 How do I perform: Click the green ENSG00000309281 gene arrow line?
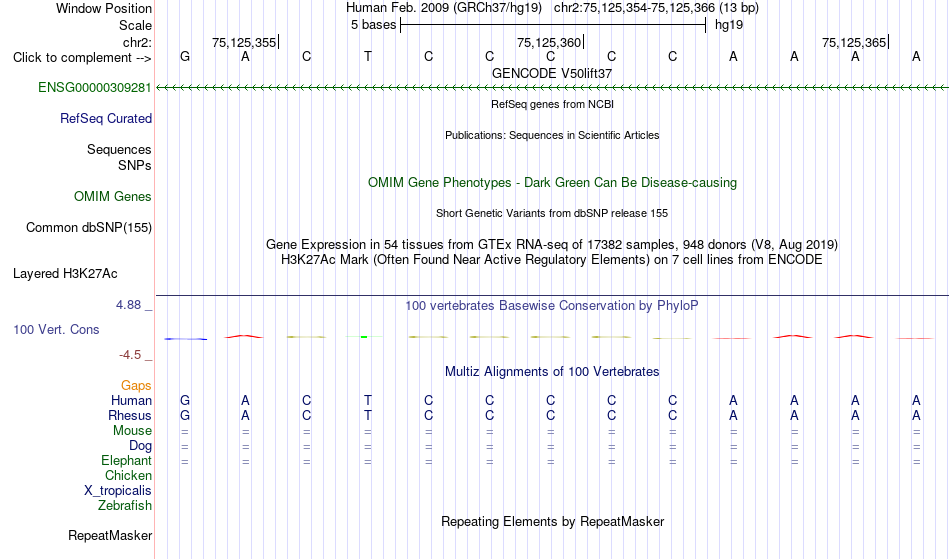tap(552, 88)
